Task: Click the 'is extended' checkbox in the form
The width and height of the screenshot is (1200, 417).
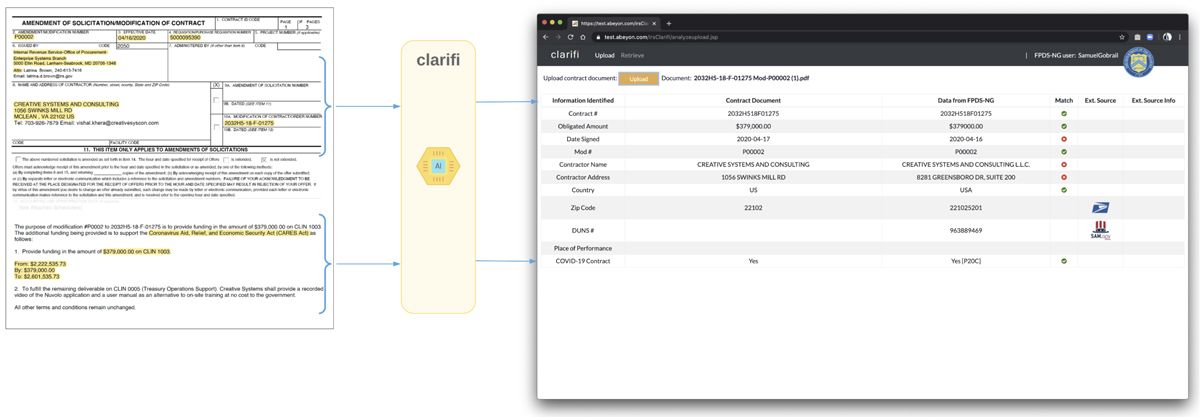Action: [x=226, y=159]
